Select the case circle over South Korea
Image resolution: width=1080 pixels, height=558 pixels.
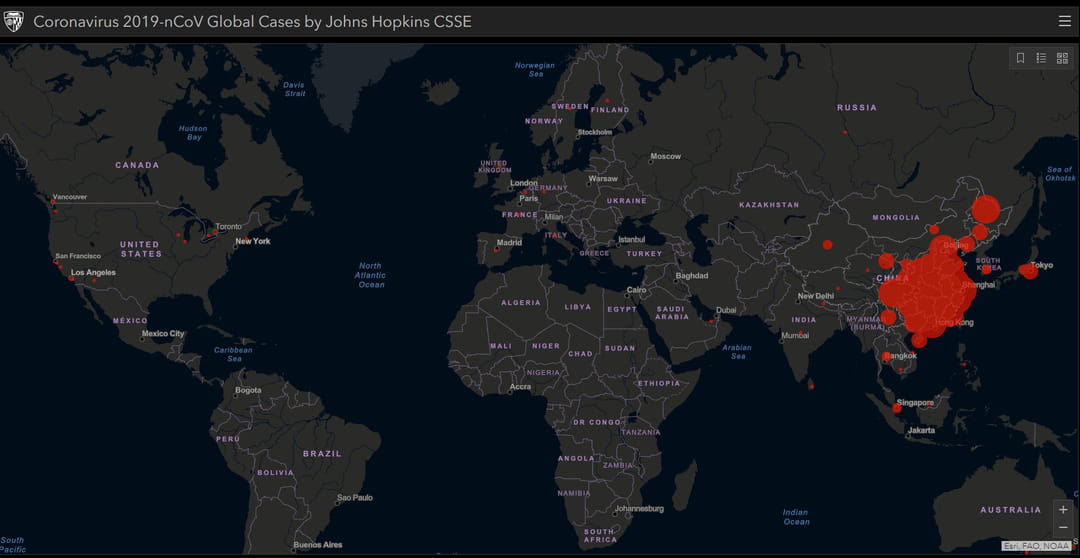986,269
